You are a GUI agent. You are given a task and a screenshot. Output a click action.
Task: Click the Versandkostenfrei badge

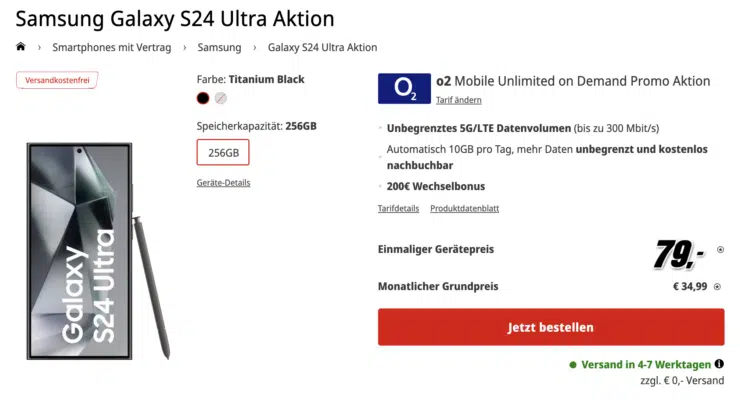pyautogui.click(x=56, y=80)
